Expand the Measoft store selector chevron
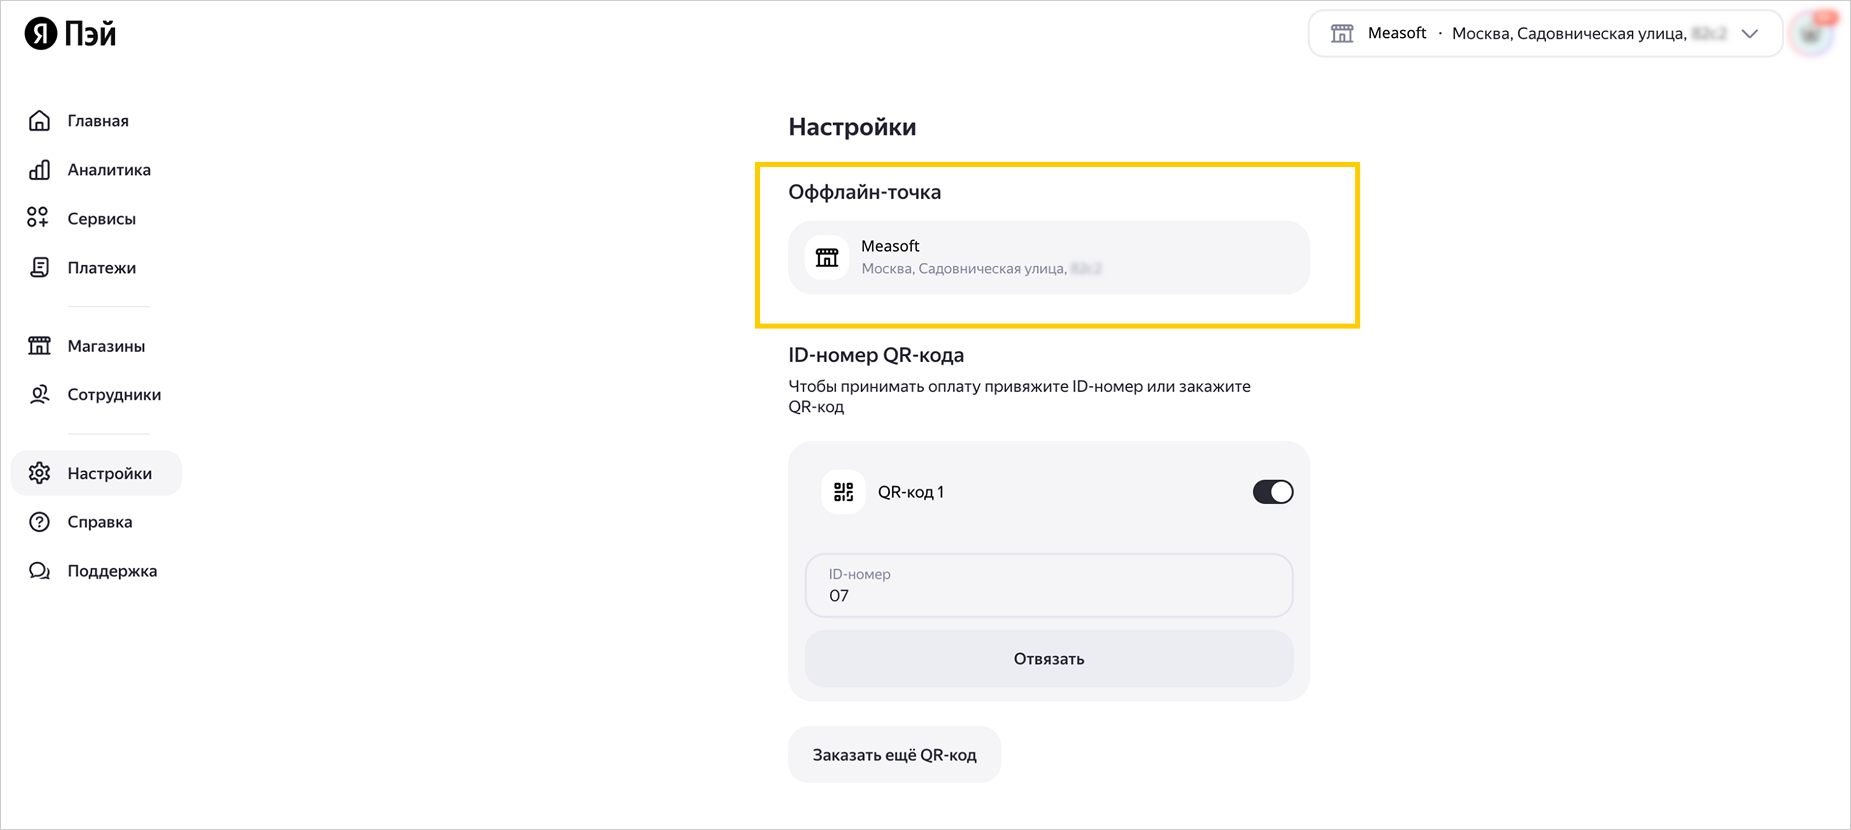Viewport: 1851px width, 830px height. coord(1749,34)
